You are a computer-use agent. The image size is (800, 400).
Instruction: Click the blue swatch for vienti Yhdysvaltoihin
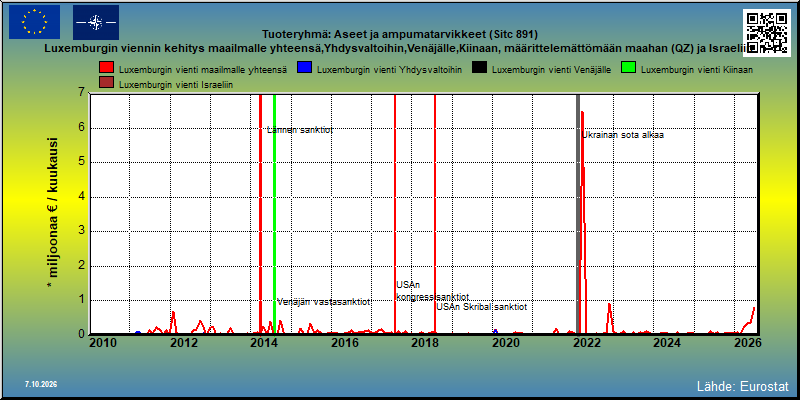306,69
